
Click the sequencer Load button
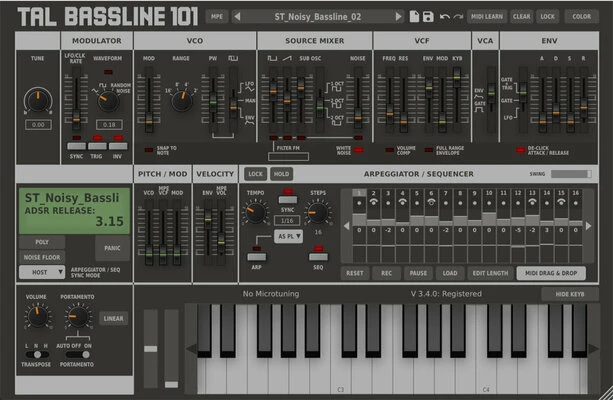point(450,273)
